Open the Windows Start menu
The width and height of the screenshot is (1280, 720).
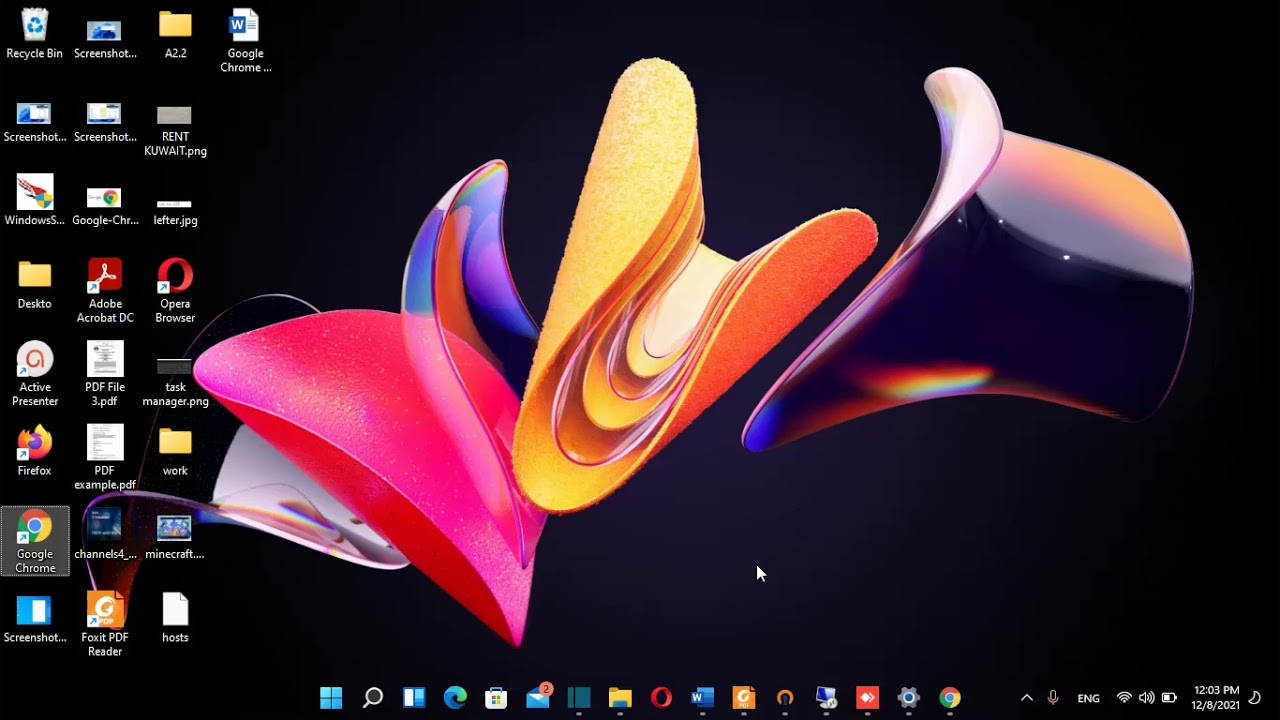(331, 697)
